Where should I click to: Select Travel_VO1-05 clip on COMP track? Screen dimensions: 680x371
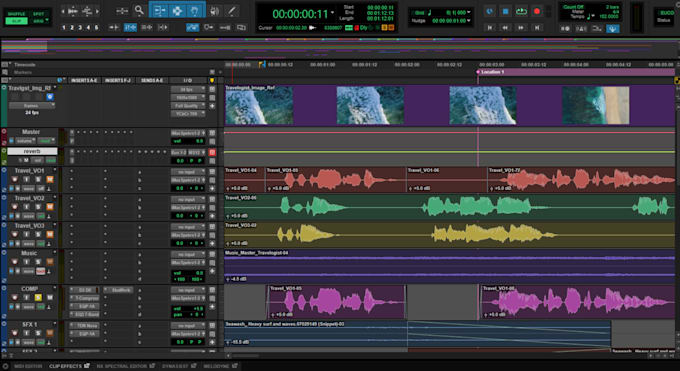click(336, 302)
